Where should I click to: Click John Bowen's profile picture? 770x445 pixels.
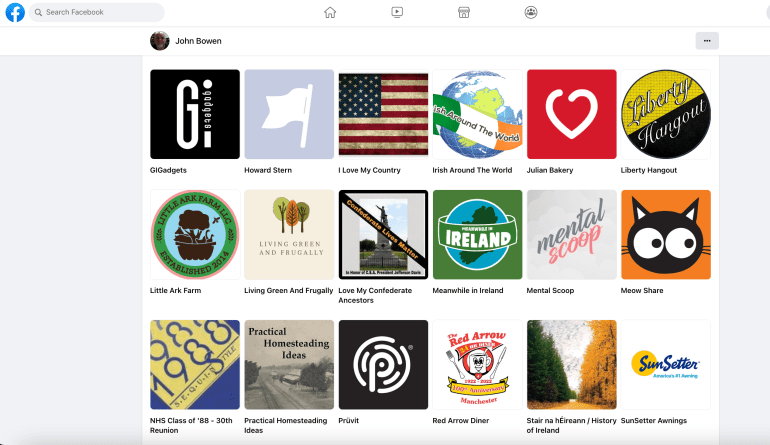click(159, 41)
